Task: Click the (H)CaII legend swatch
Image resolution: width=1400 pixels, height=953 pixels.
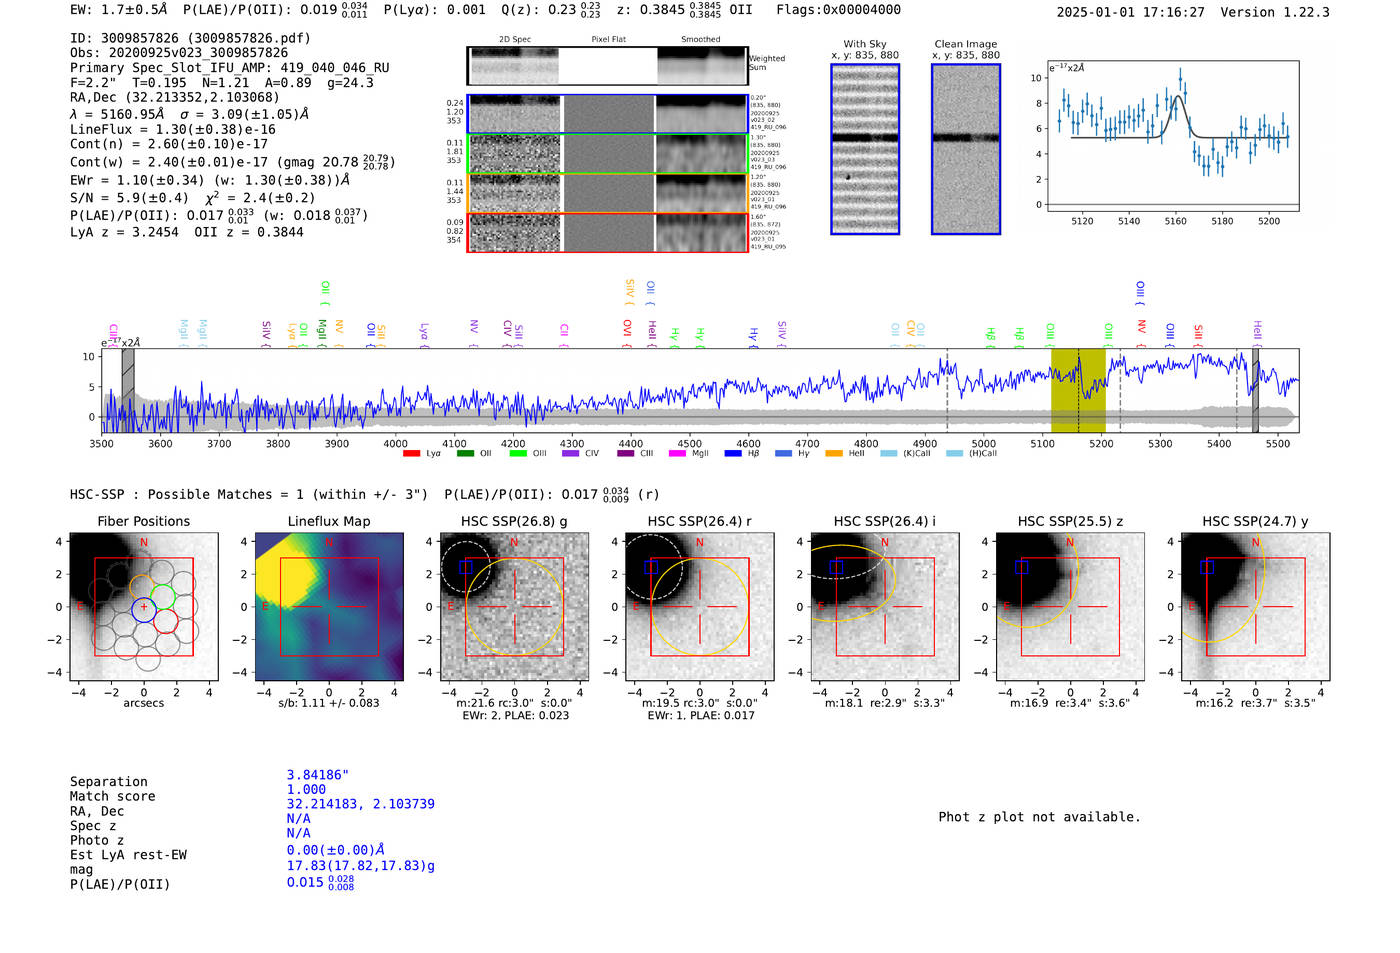Action: 955,454
